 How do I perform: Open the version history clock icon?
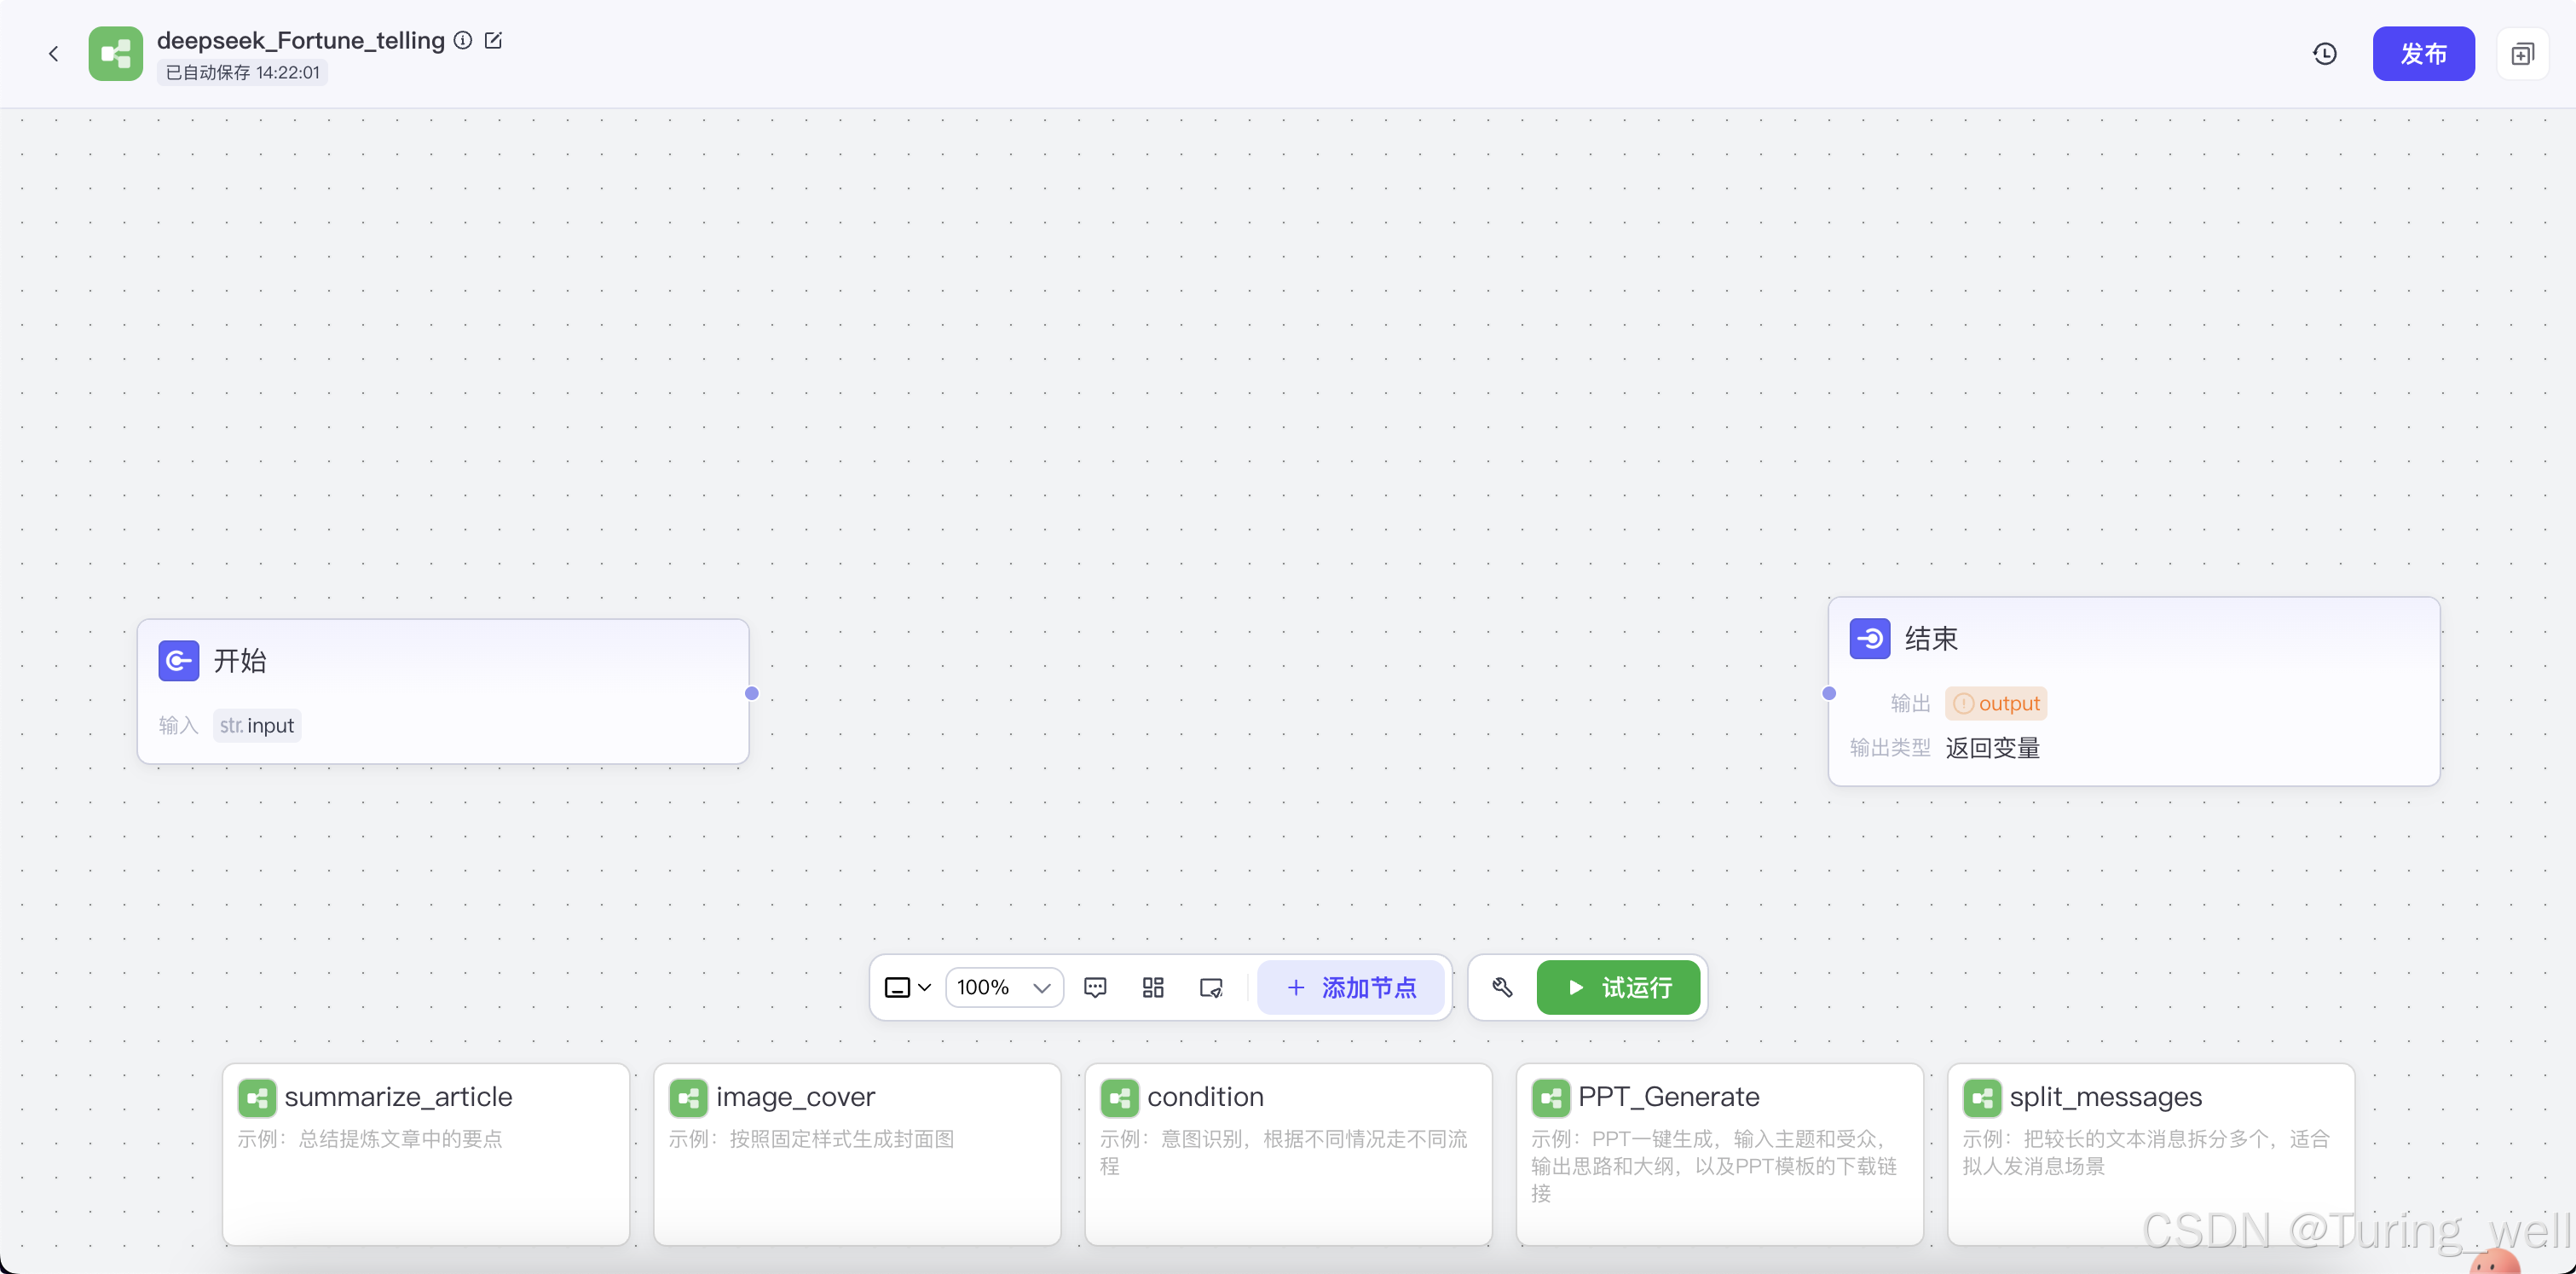2325,54
